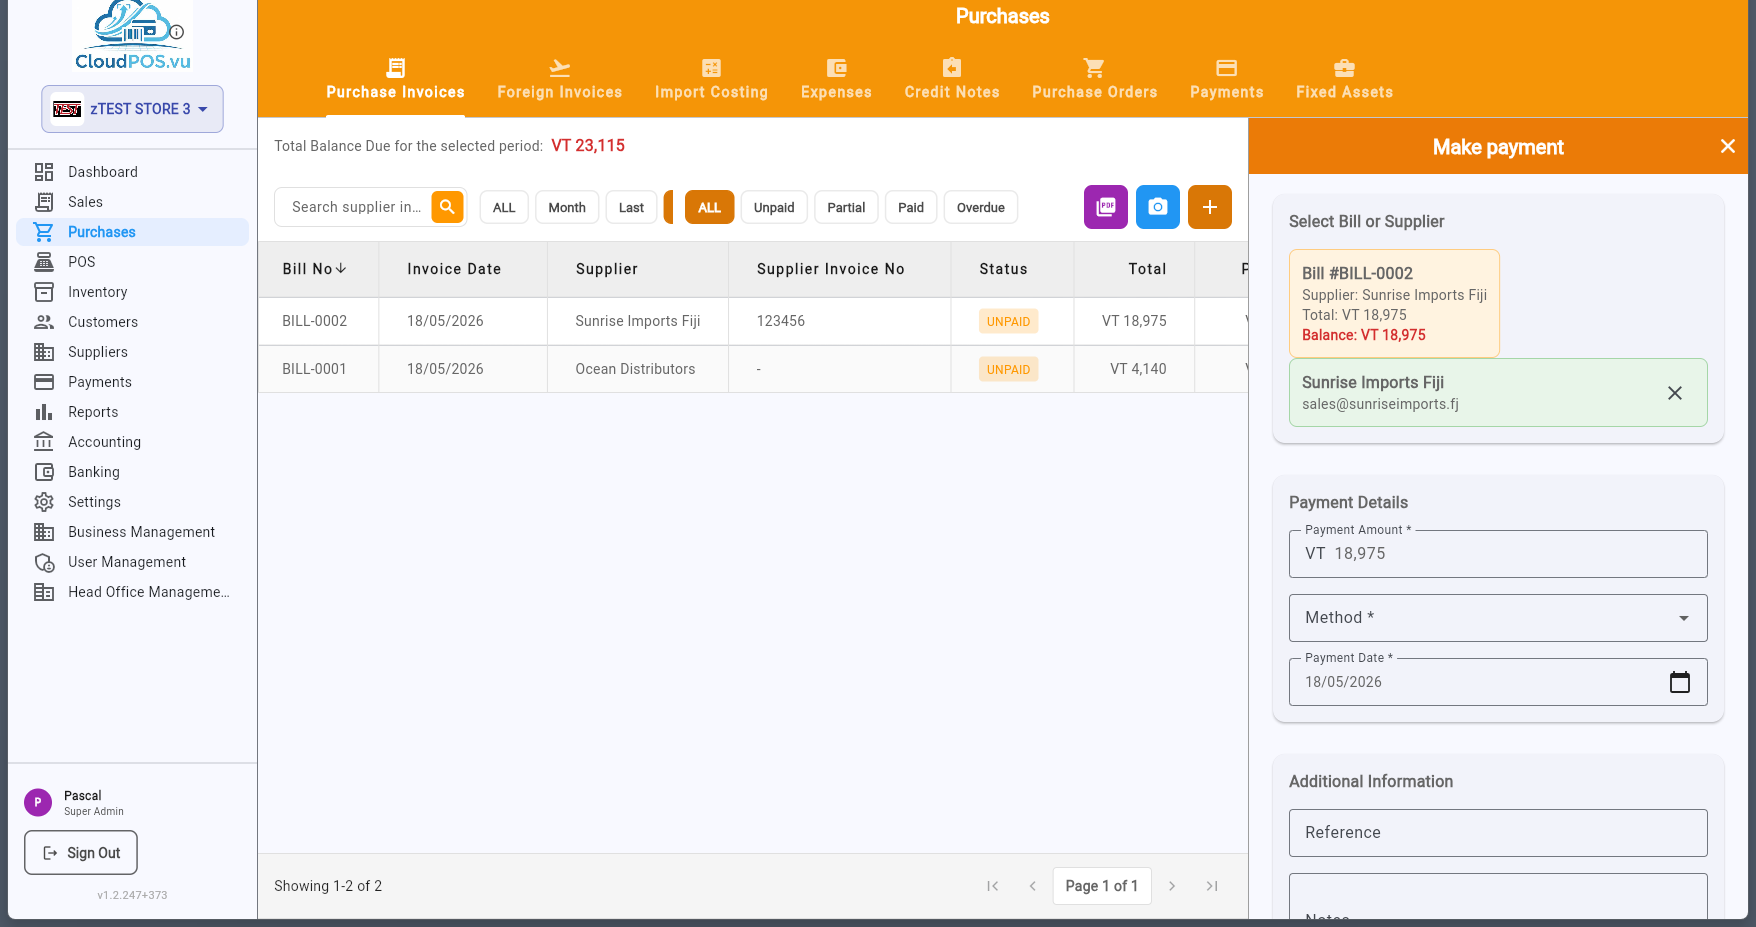The width and height of the screenshot is (1756, 927).
Task: Open the Dashboard sidebar item
Action: (132, 172)
